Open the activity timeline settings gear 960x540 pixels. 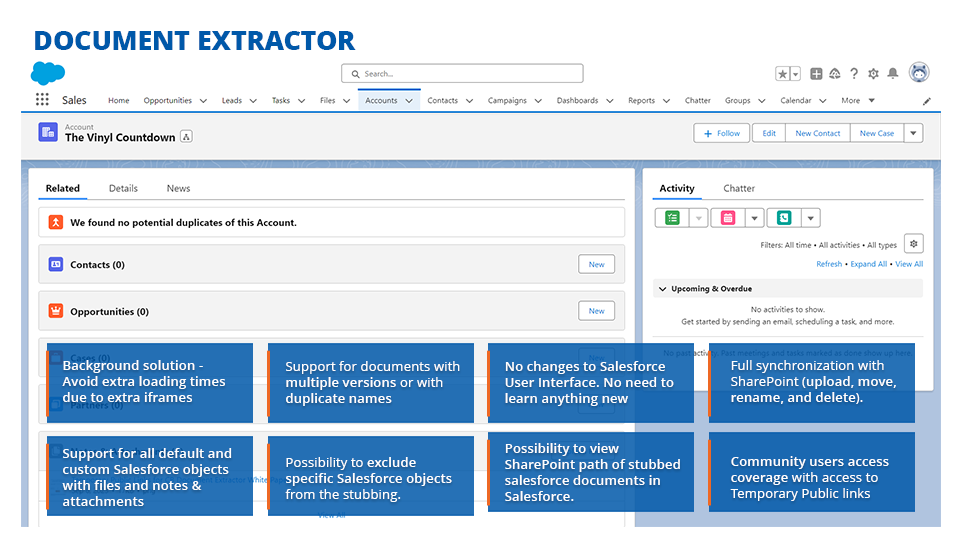point(913,244)
